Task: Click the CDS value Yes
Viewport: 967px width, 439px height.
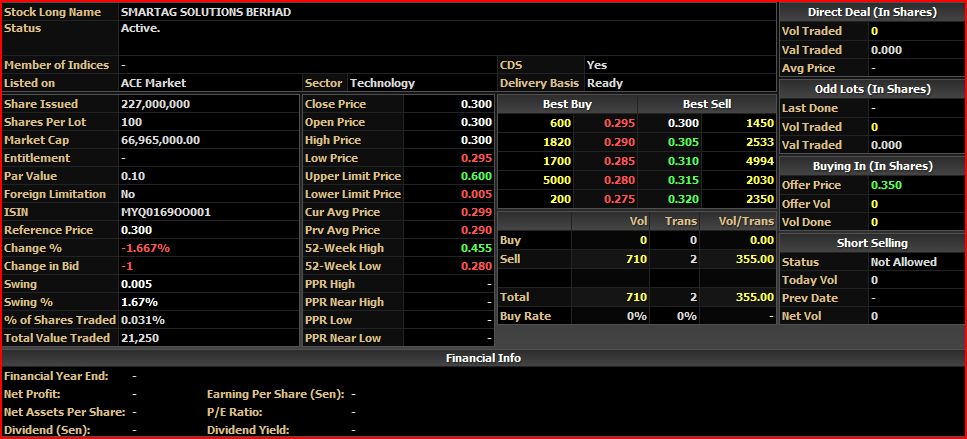Action: (x=596, y=65)
